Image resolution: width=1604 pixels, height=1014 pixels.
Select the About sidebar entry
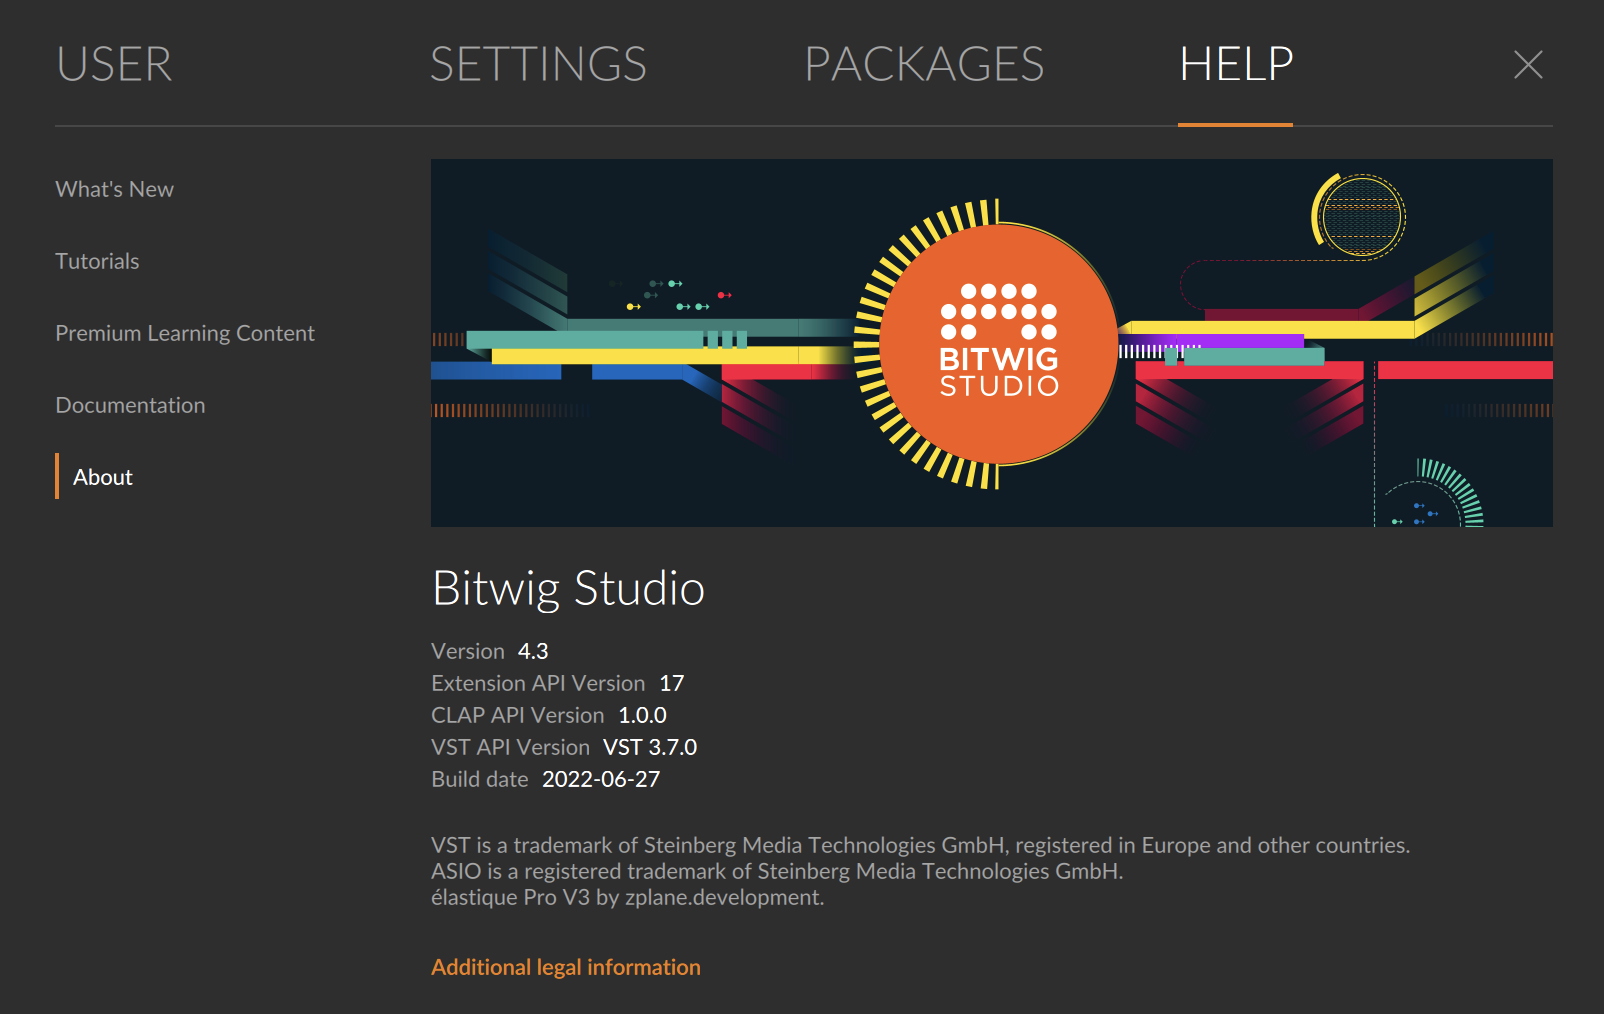(x=103, y=477)
